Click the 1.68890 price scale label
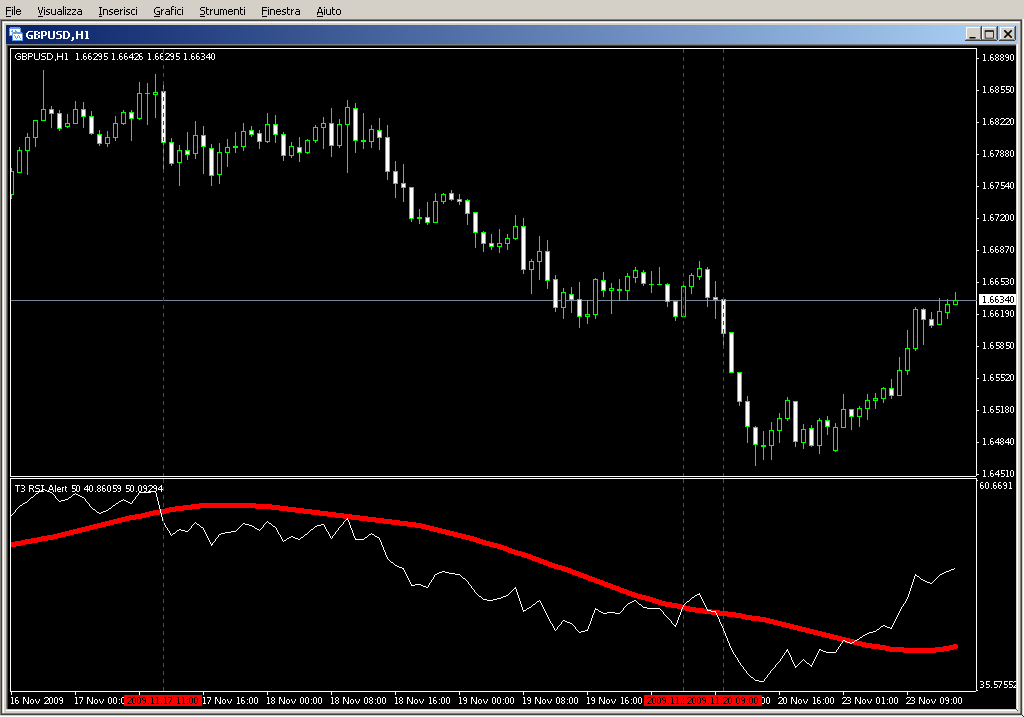Viewport: 1024px width, 717px height. coord(998,57)
